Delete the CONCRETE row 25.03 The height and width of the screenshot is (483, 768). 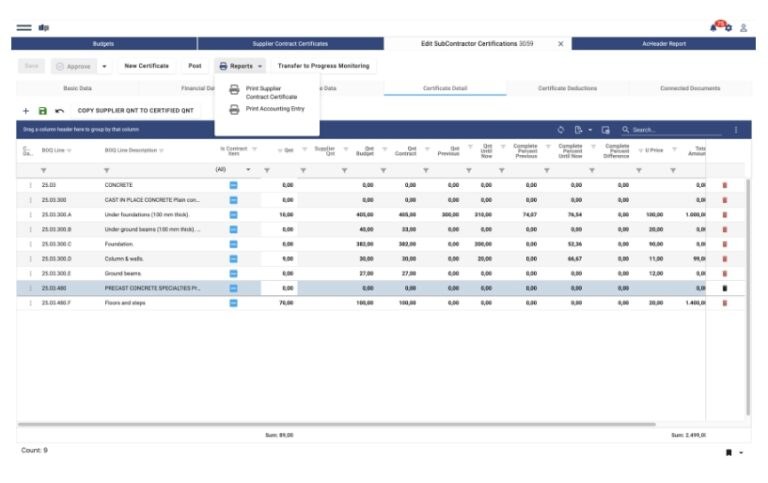click(725, 185)
